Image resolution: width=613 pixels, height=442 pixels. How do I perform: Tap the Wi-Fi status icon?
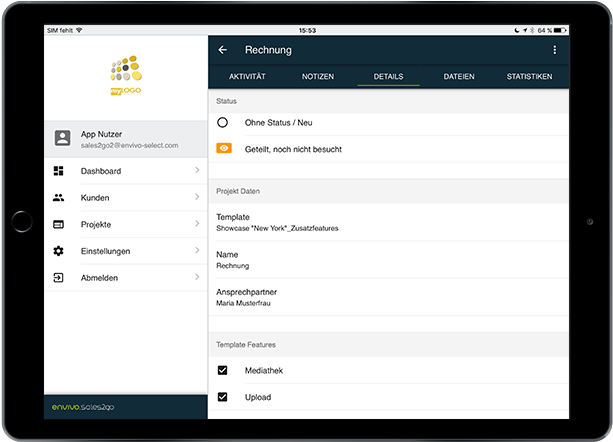coord(79,30)
